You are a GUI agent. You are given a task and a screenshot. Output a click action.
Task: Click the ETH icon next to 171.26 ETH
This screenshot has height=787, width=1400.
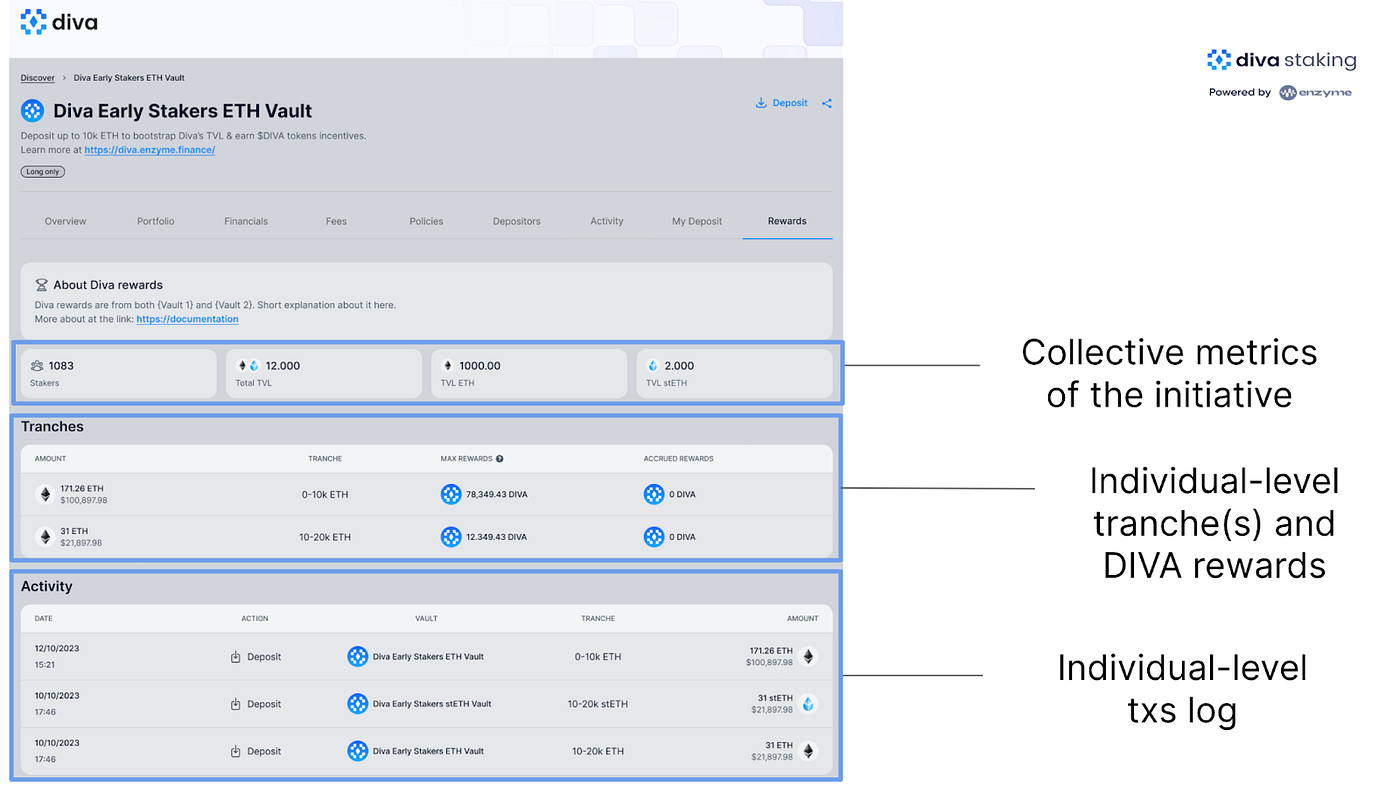click(44, 493)
